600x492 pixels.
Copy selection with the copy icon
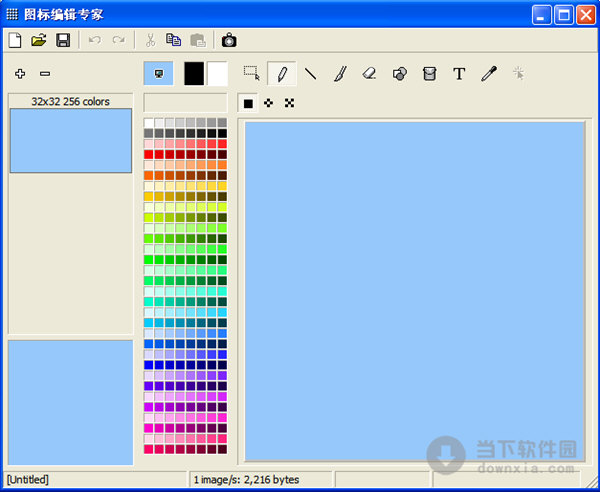pyautogui.click(x=174, y=40)
